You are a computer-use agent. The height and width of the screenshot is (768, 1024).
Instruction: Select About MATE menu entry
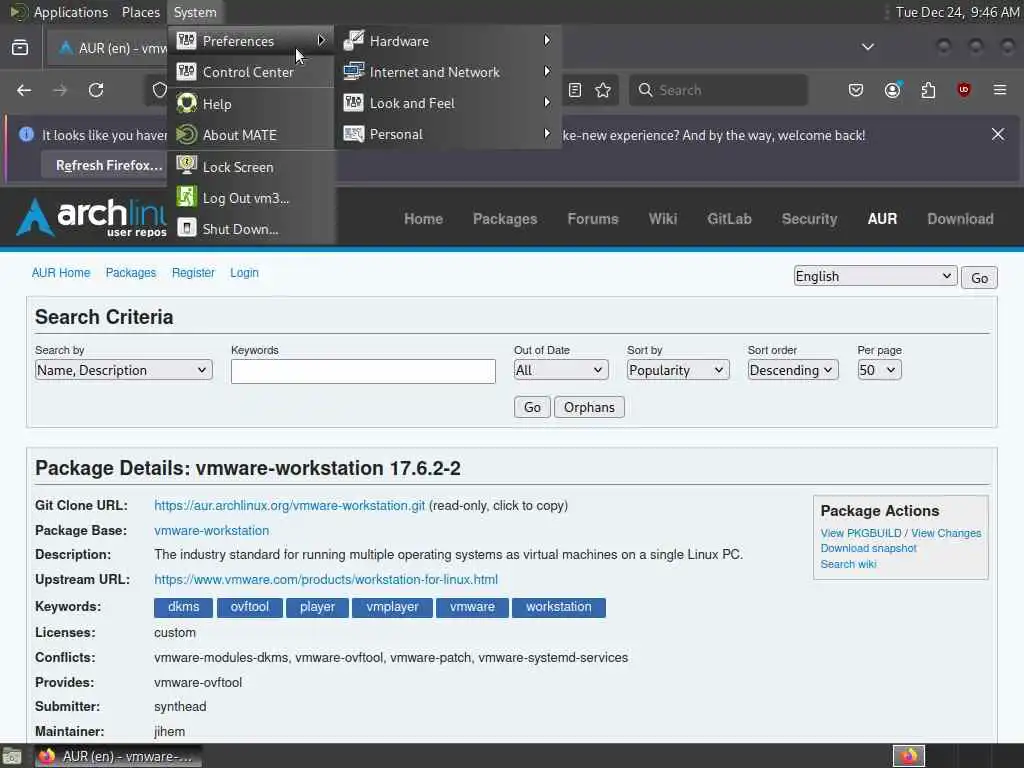251,135
